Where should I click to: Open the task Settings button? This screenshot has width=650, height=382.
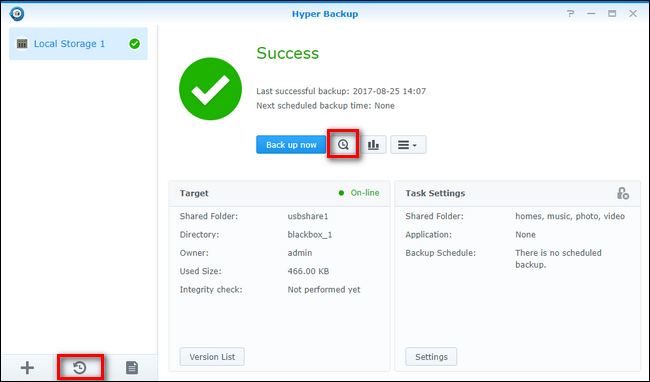[x=431, y=357]
